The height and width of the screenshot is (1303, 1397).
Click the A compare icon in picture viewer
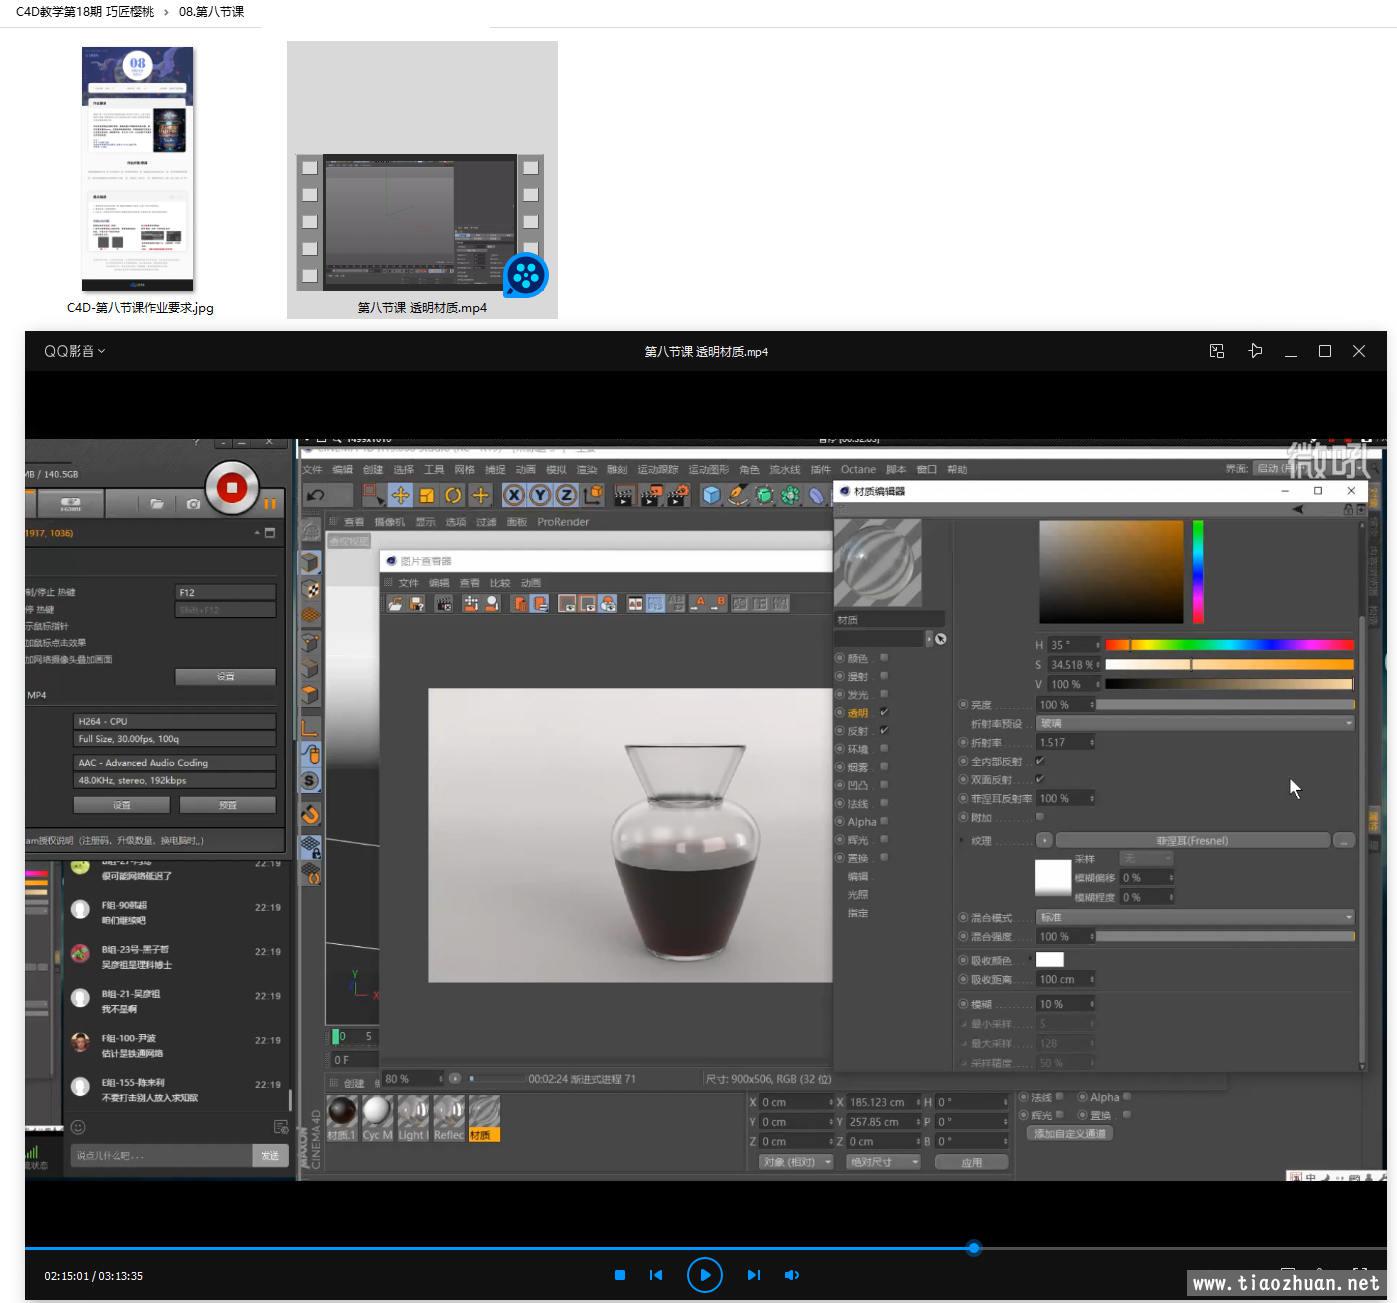coord(699,603)
